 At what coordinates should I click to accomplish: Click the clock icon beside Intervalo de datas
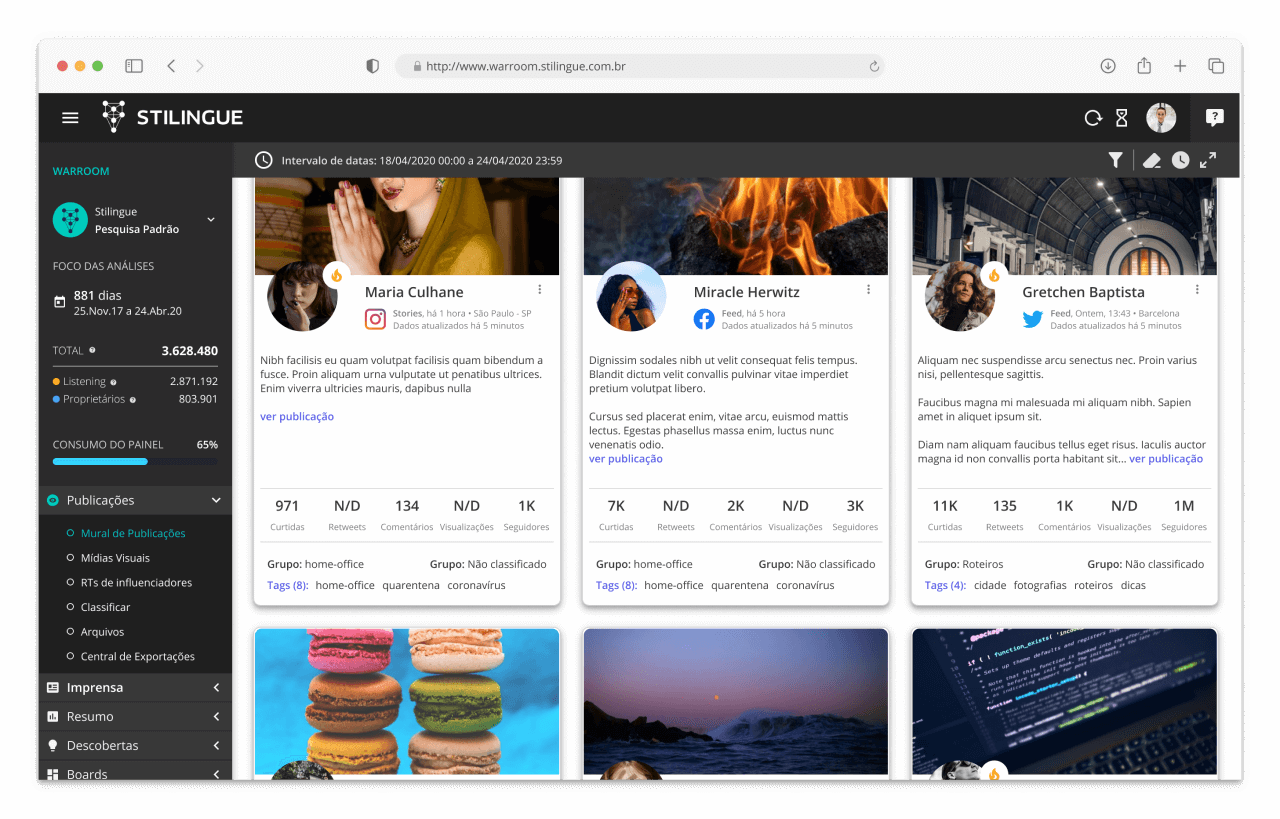(x=263, y=160)
